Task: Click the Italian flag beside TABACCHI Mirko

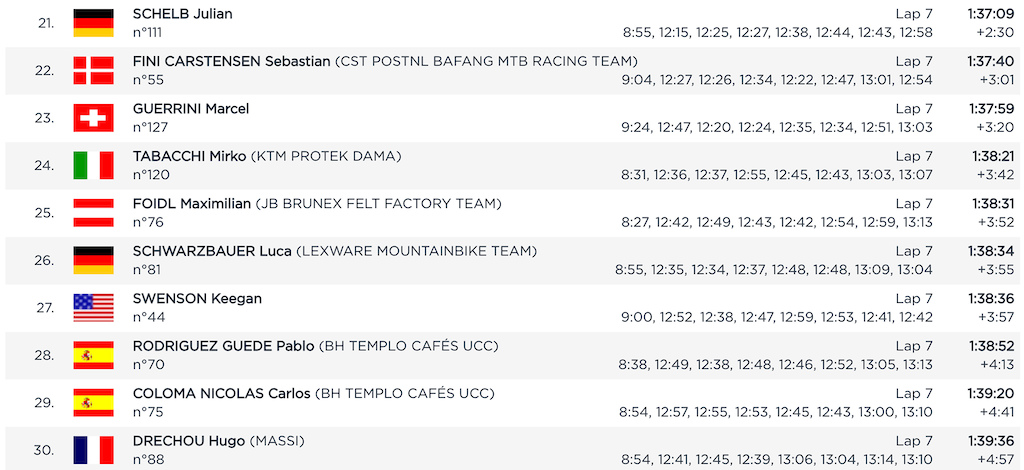Action: pyautogui.click(x=93, y=165)
